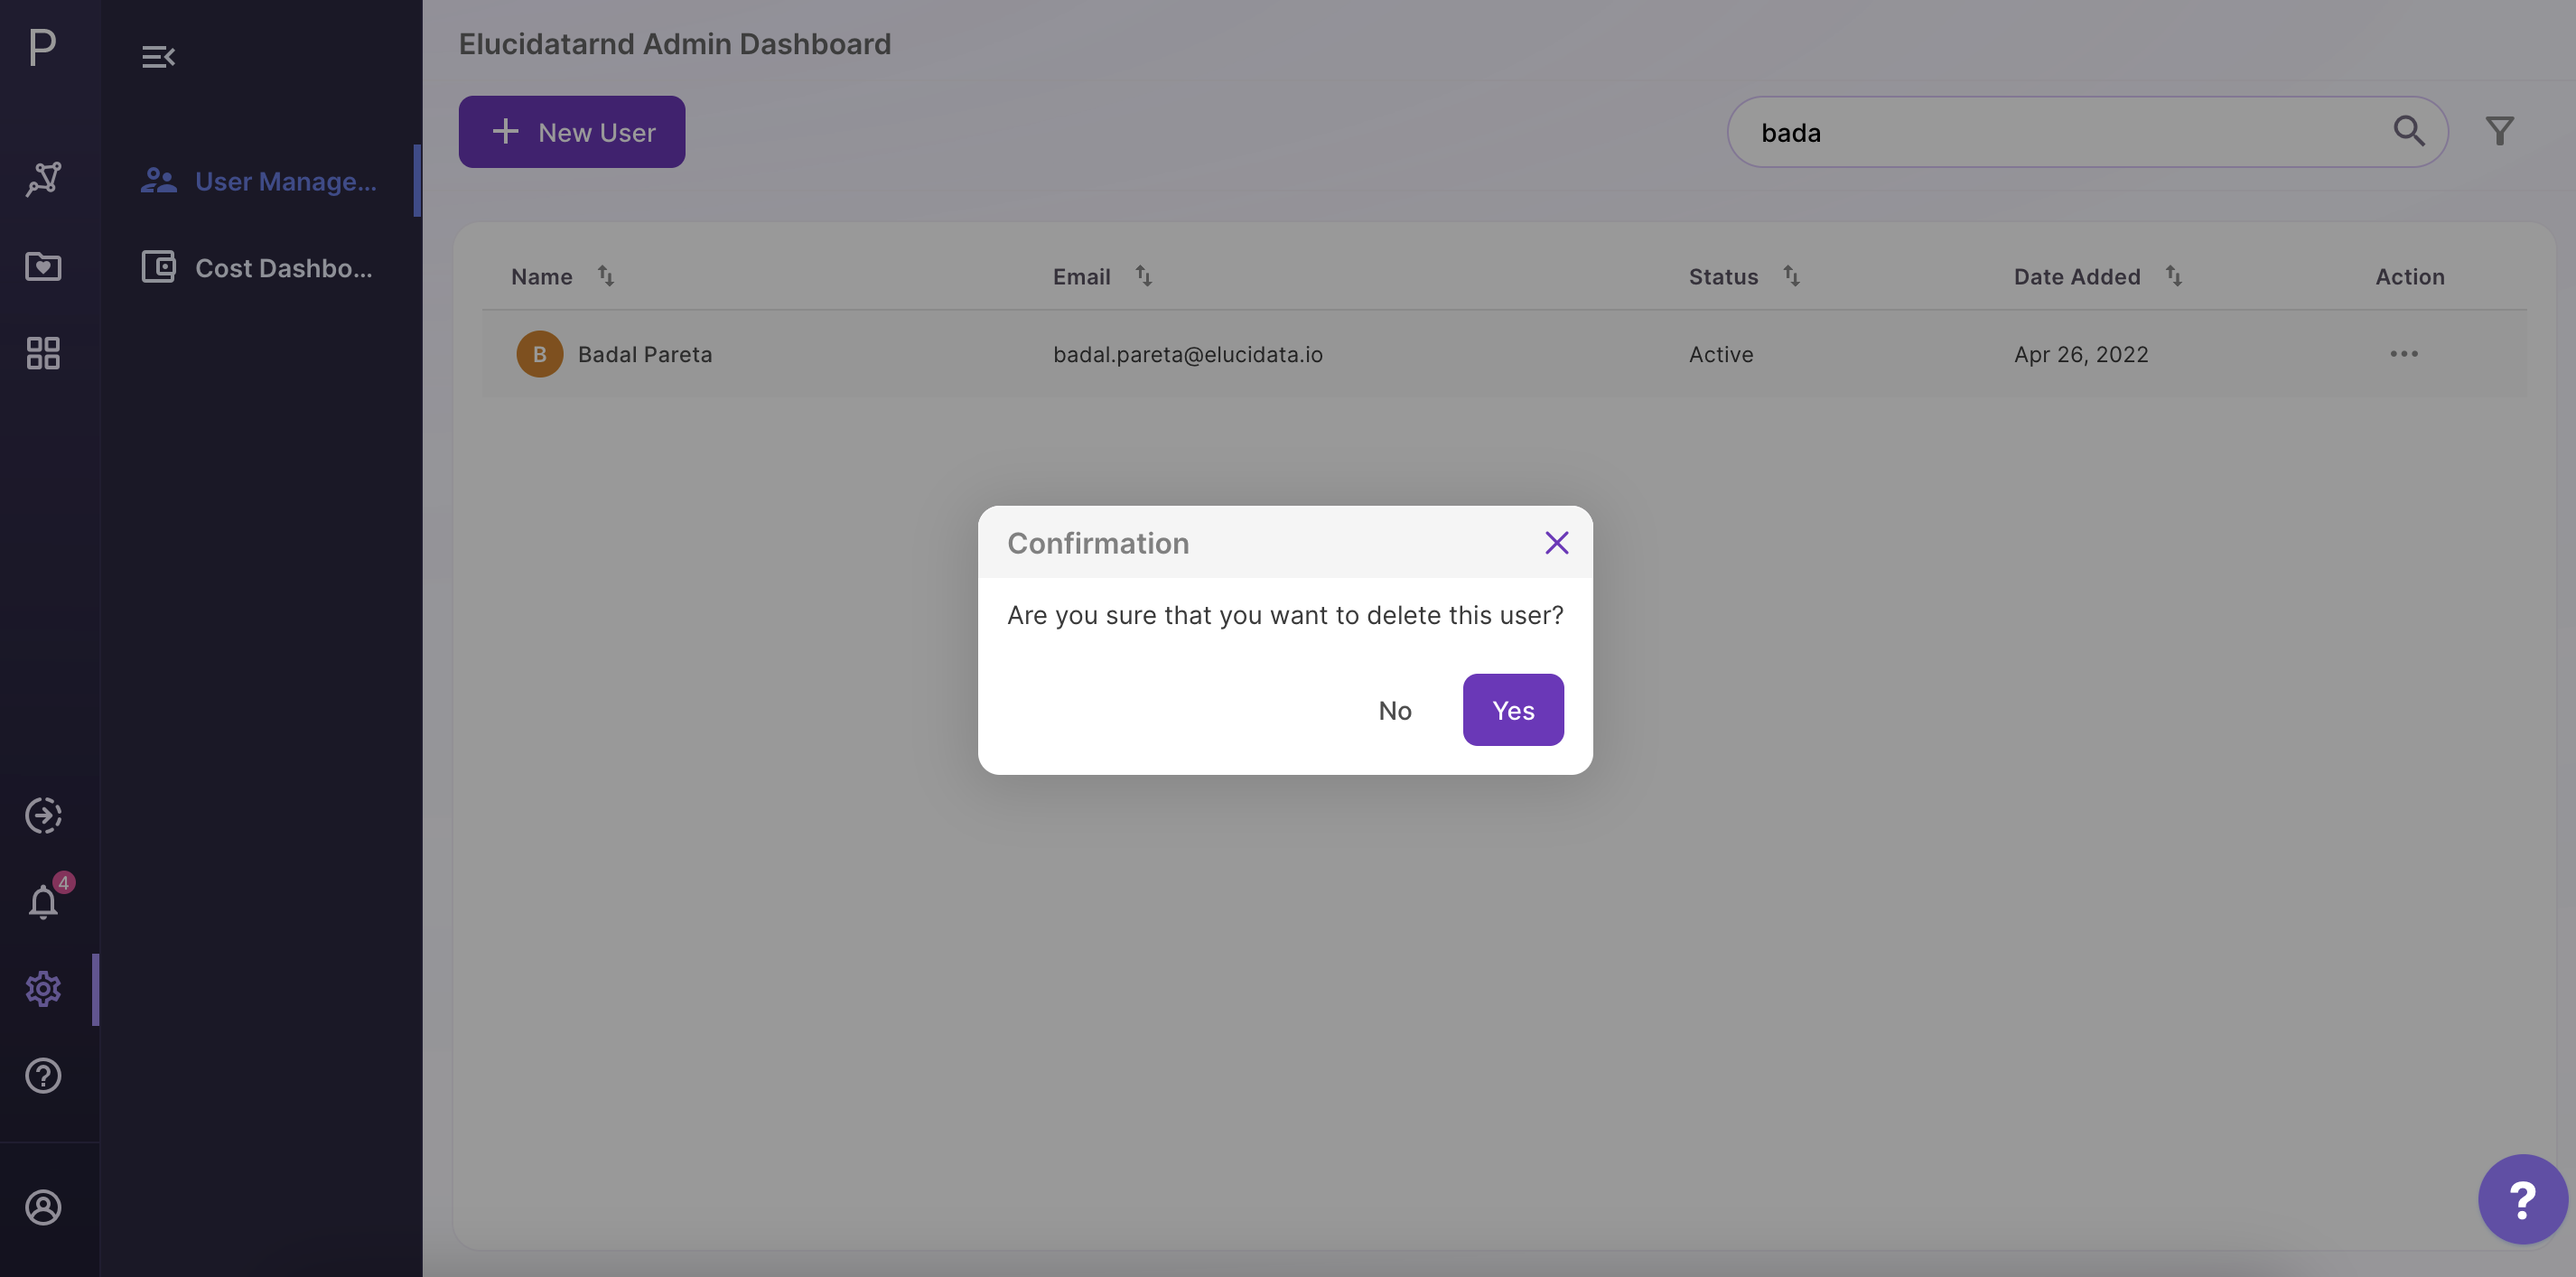Open the favorites folder icon in sidebar

point(43,266)
